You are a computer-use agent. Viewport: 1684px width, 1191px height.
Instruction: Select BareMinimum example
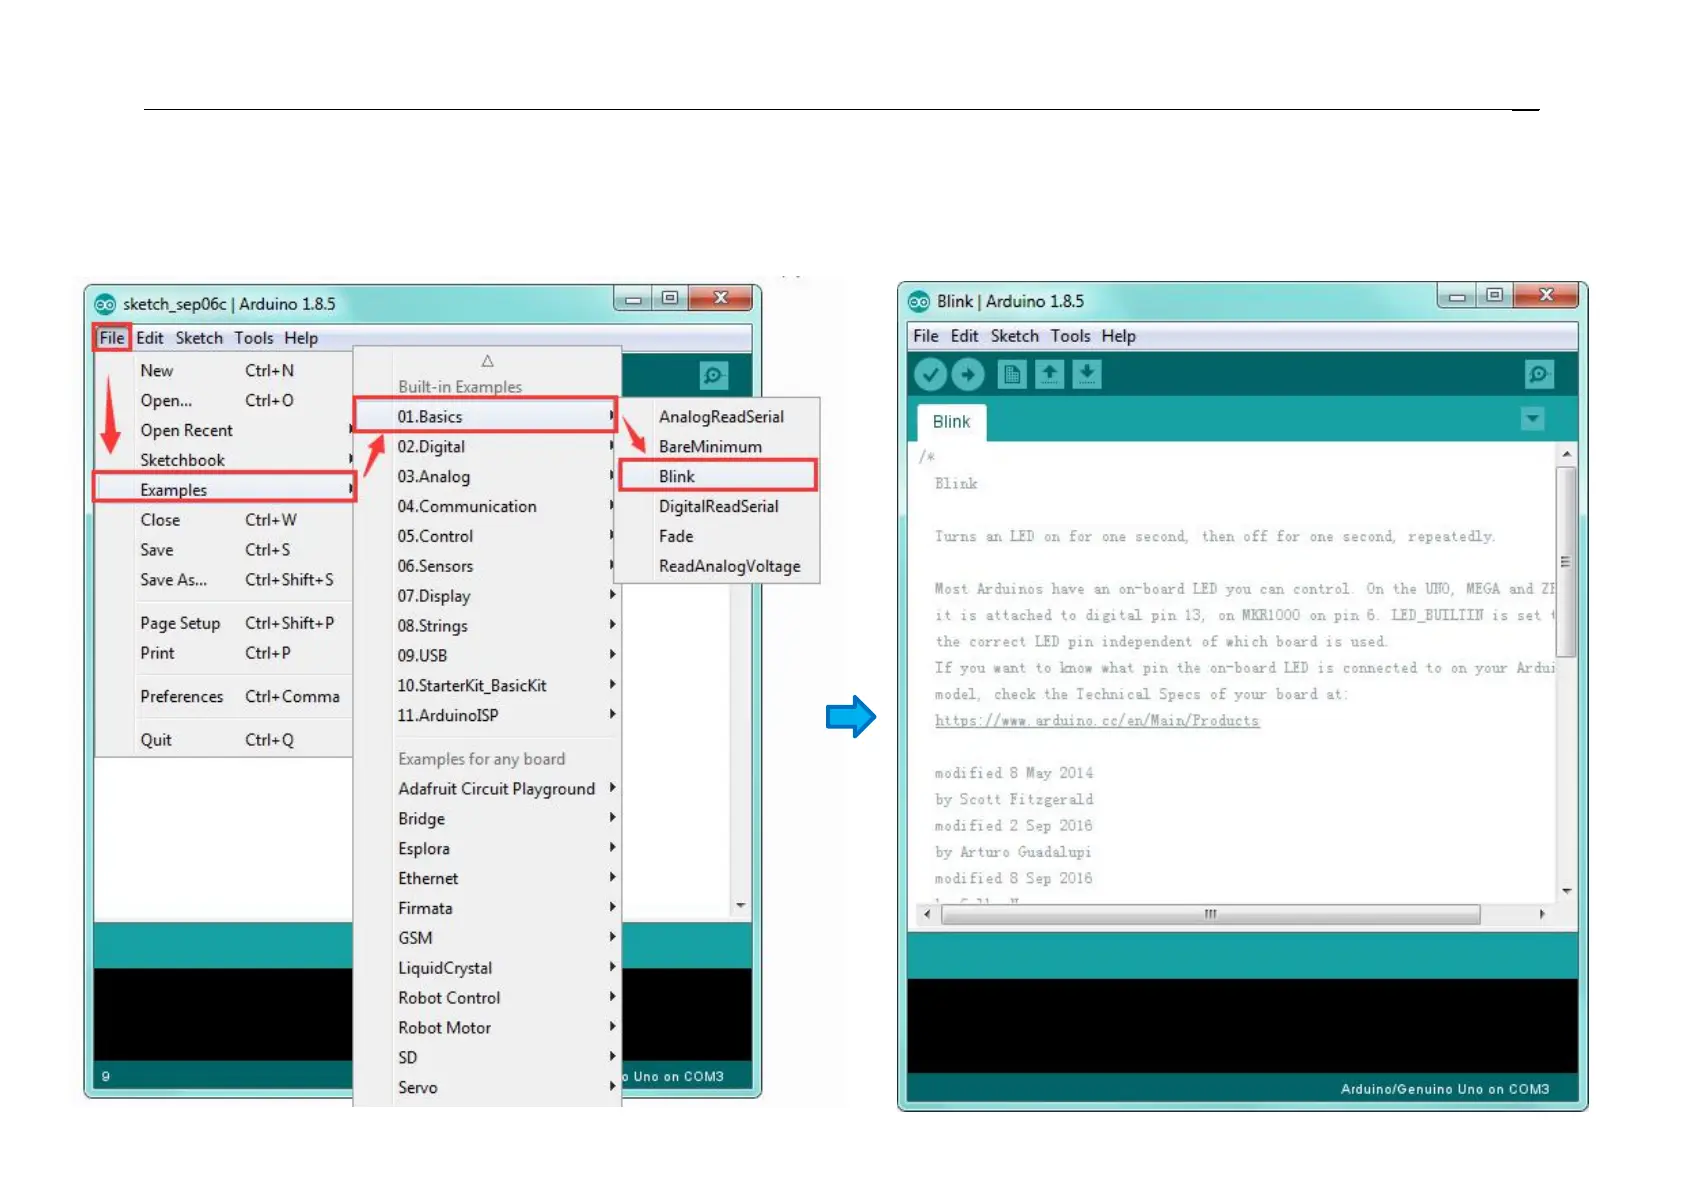[717, 447]
